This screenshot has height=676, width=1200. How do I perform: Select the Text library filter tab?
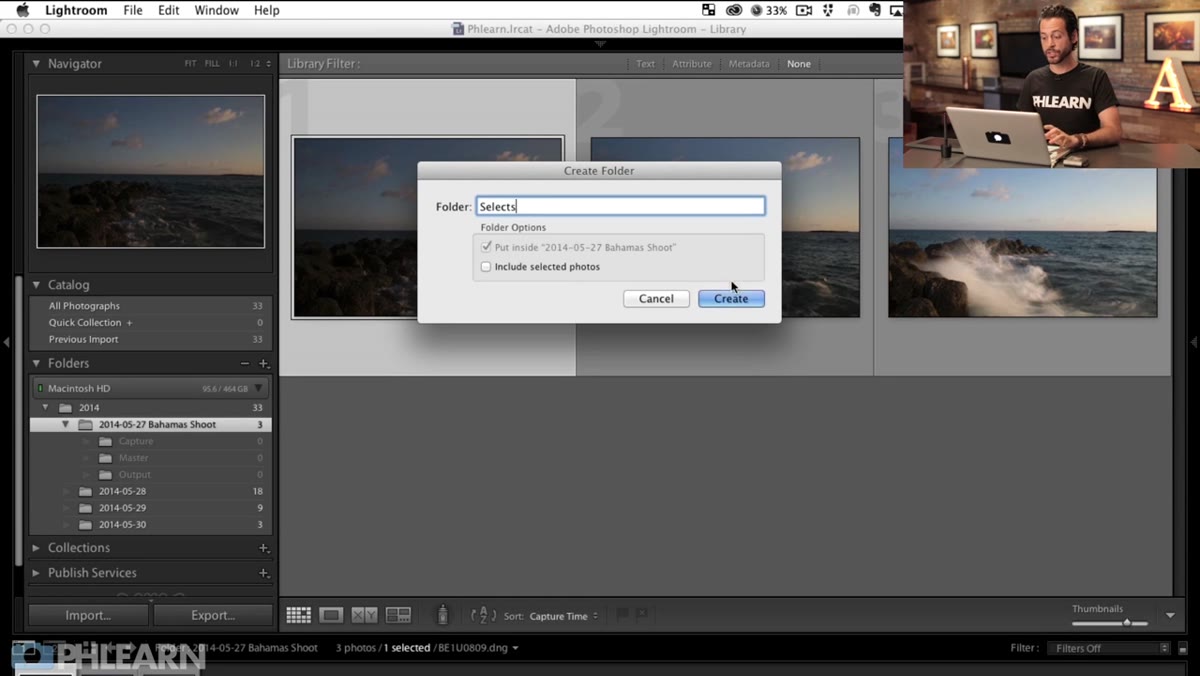click(x=646, y=64)
